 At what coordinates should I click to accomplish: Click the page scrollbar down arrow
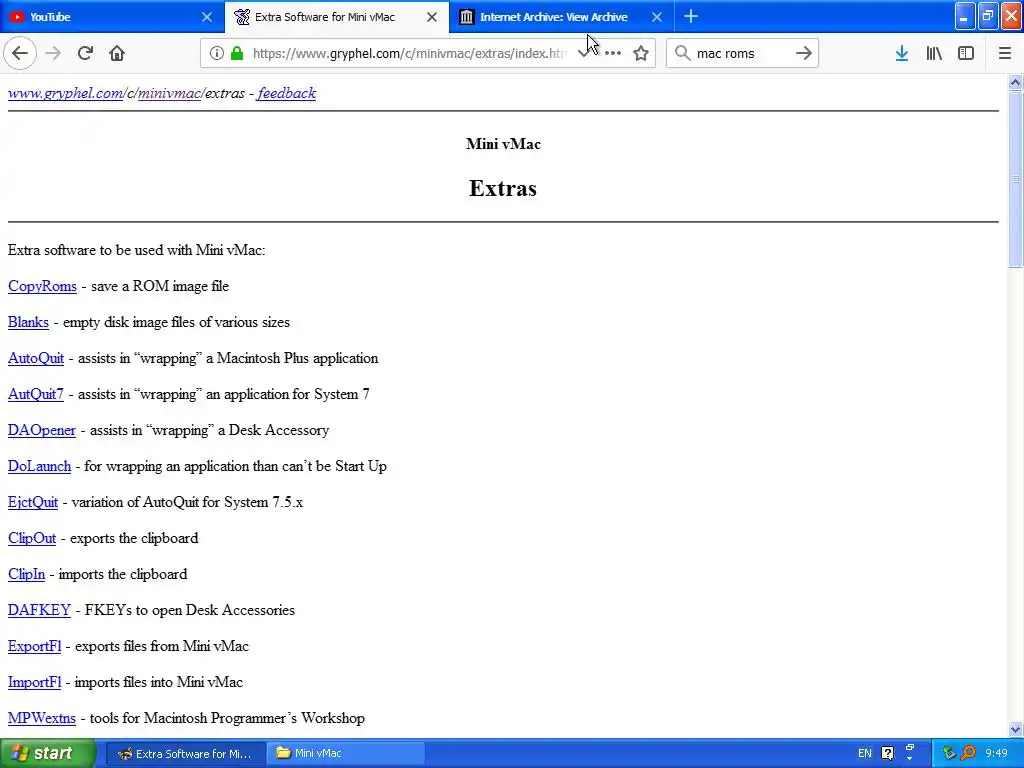[1015, 729]
